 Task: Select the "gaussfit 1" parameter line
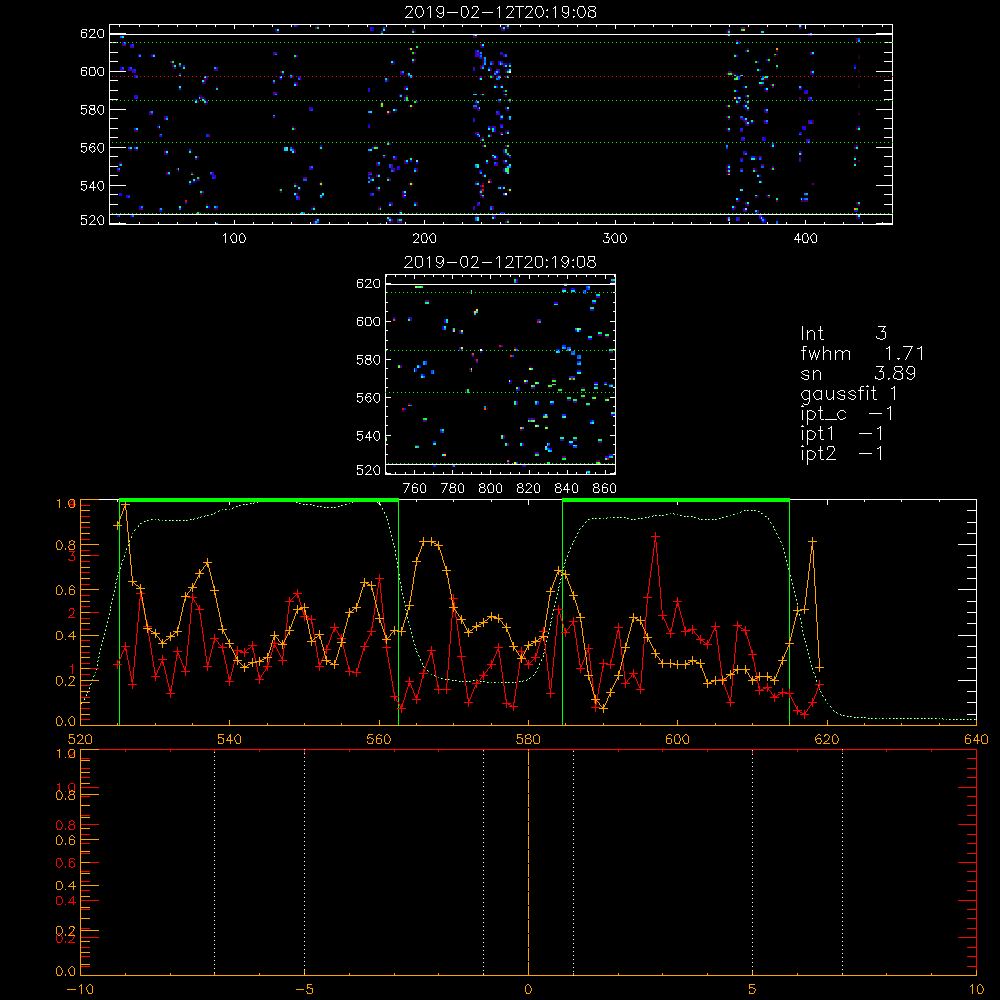pyautogui.click(x=849, y=393)
